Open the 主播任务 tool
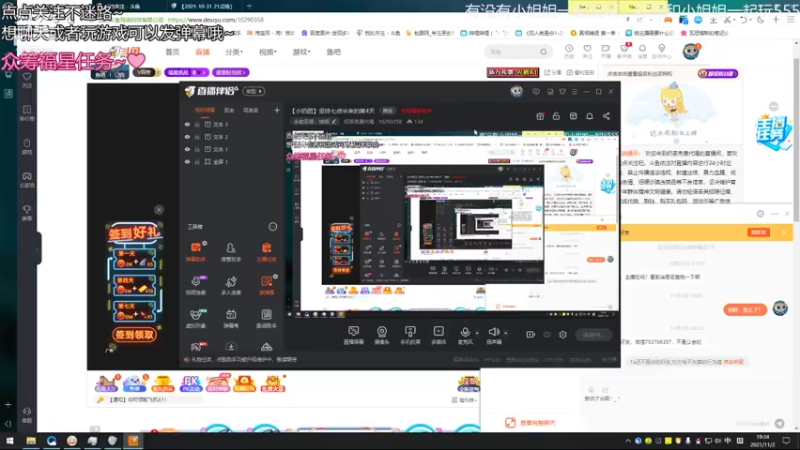Viewport: 800px width, 450px height. click(266, 252)
